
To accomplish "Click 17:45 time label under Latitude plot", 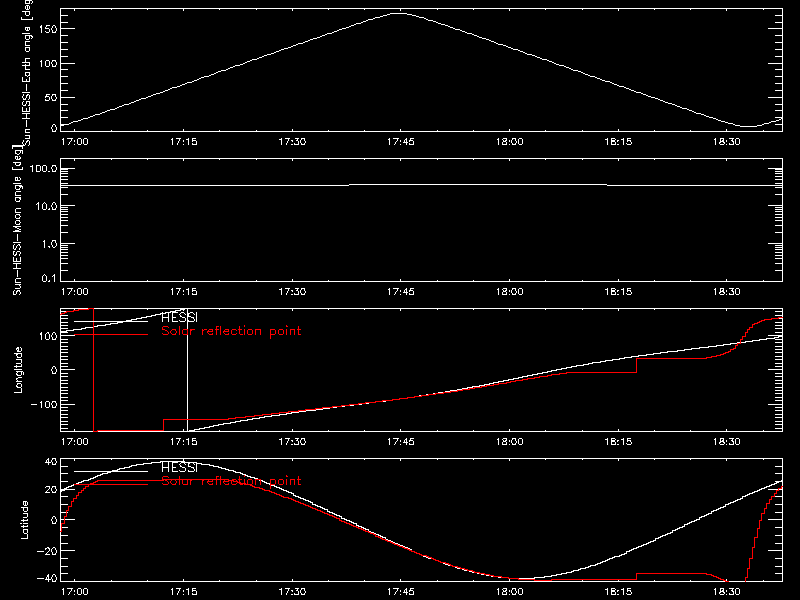I will coord(401,592).
